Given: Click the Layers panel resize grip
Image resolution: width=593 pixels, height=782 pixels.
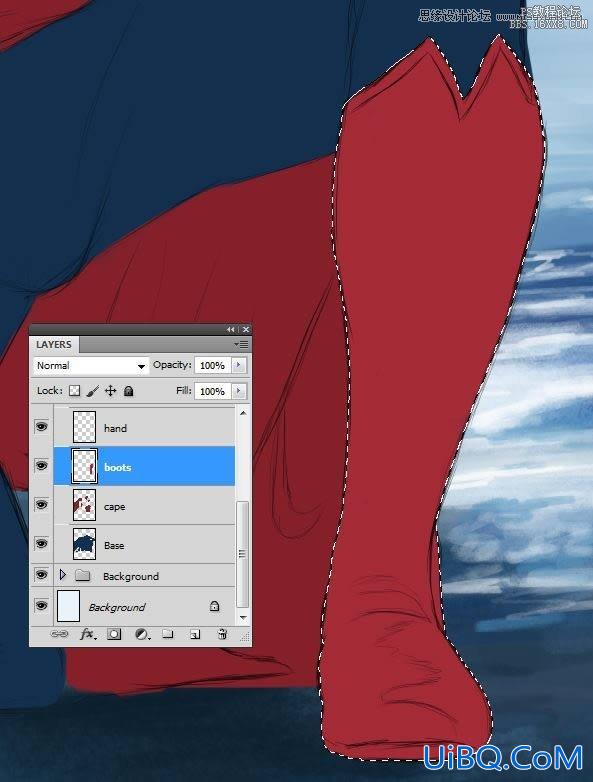Looking at the screenshot, I should 245,637.
